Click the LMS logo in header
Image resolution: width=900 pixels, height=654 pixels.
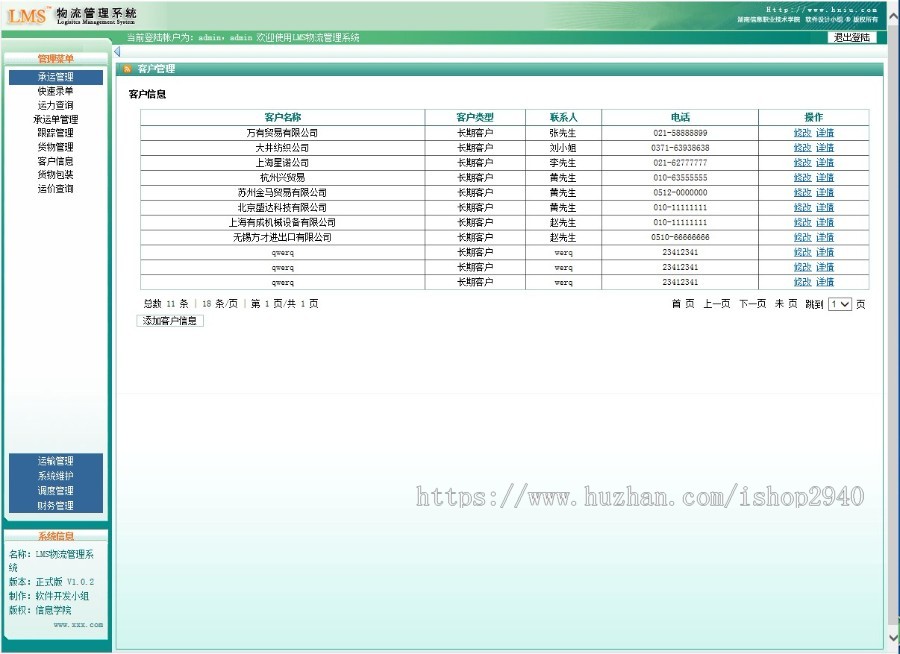(x=26, y=16)
